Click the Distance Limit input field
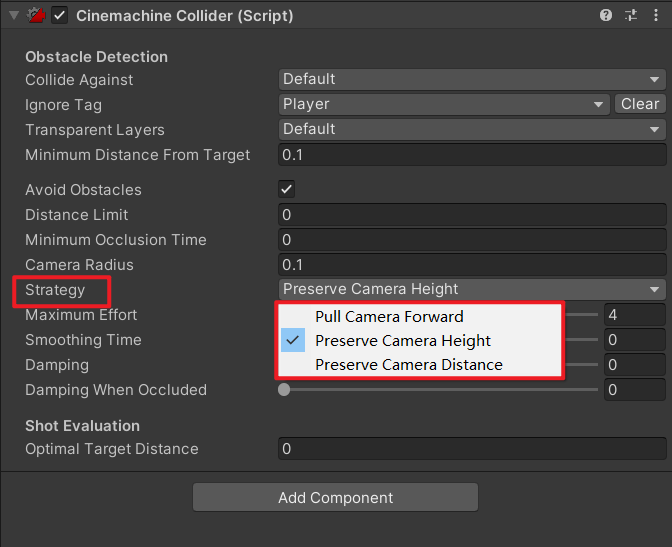This screenshot has width=672, height=547. coord(472,215)
